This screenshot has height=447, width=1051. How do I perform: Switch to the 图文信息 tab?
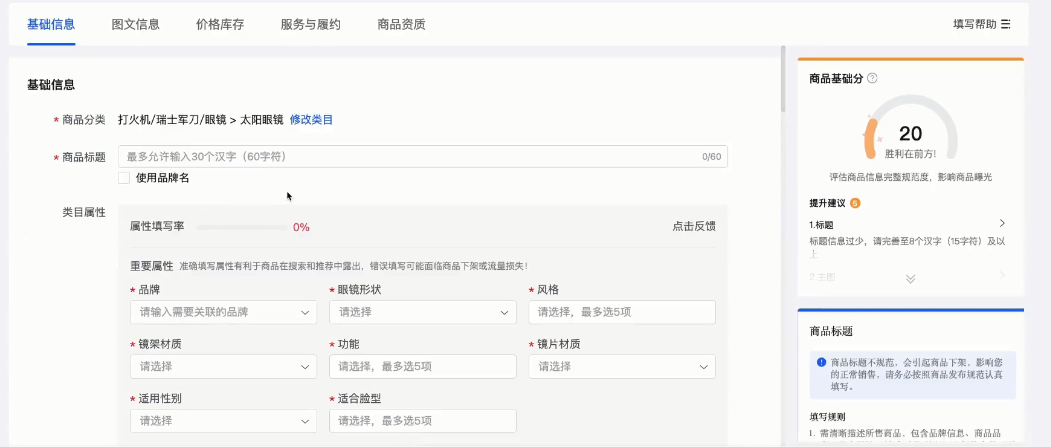[x=135, y=25]
